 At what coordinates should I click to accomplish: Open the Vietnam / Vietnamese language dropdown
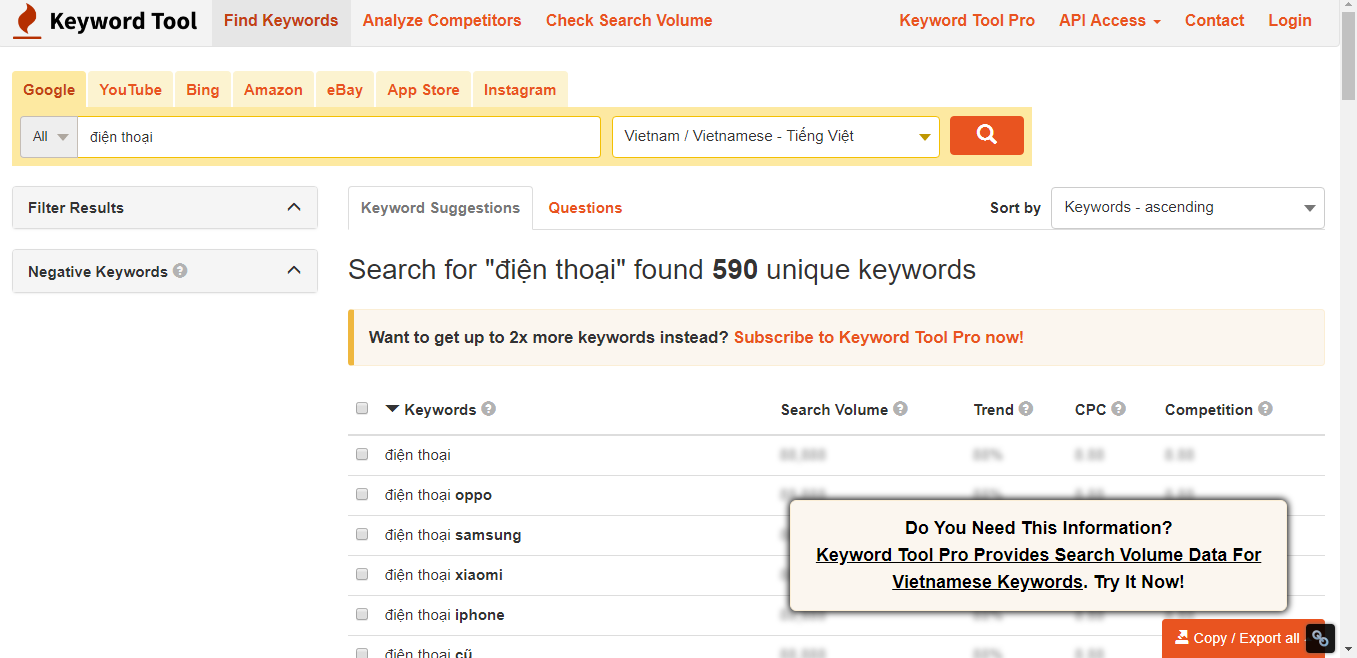point(775,137)
